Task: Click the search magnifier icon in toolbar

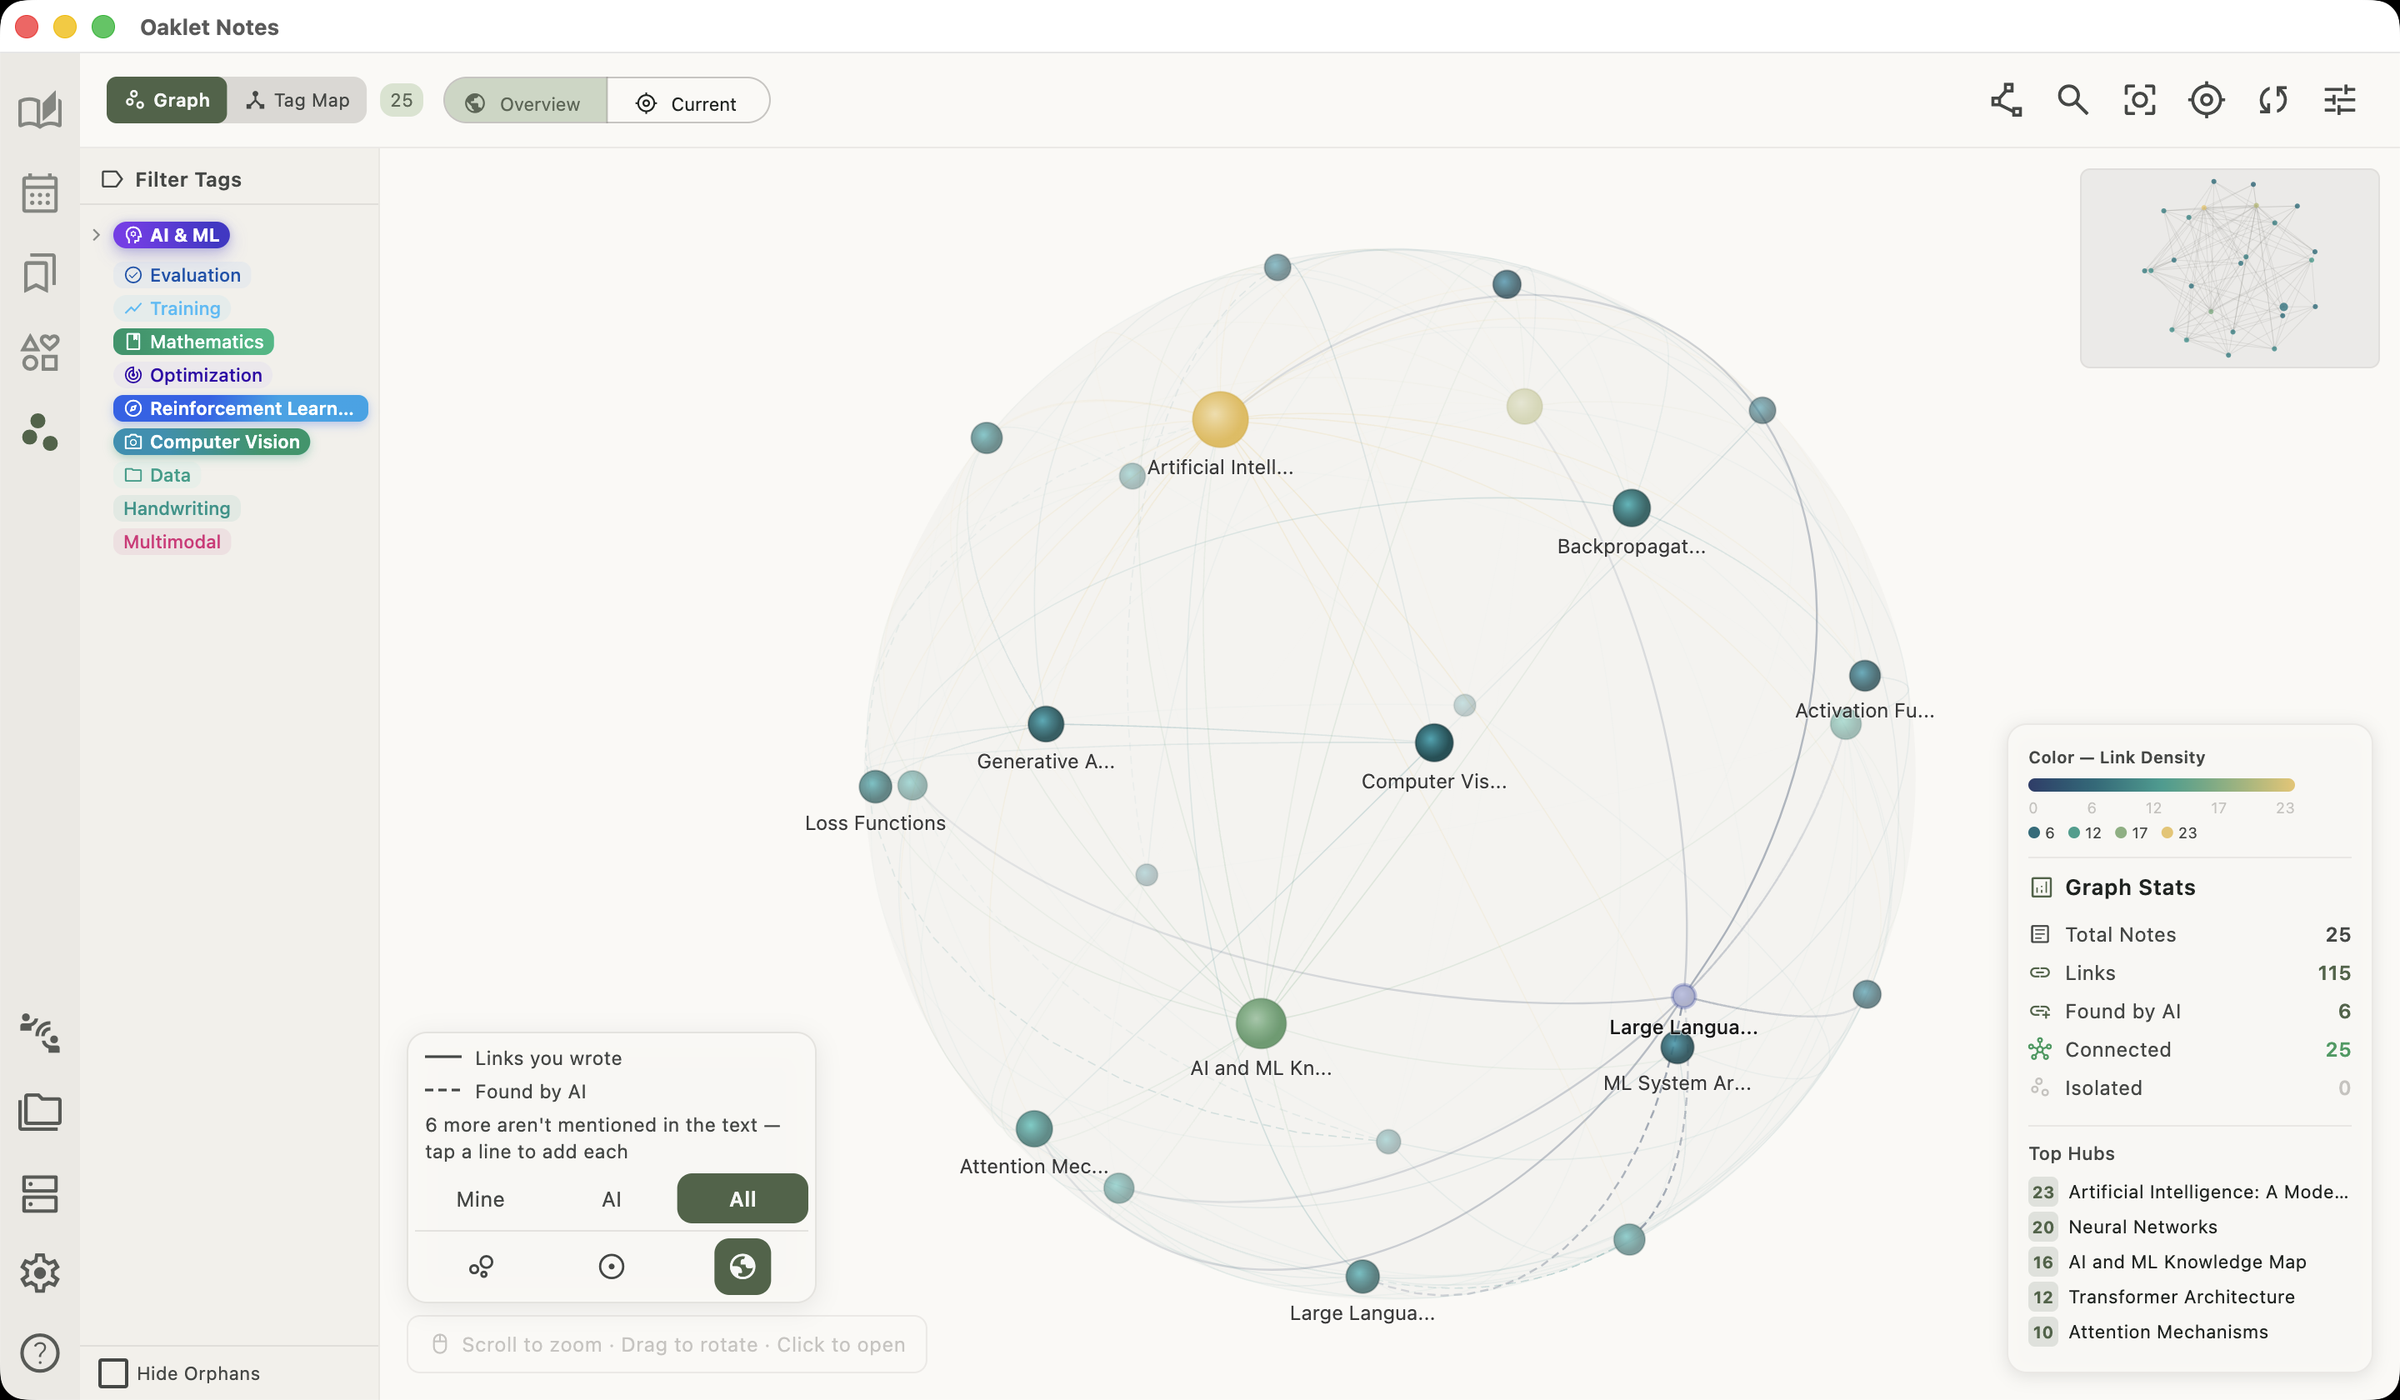Action: click(x=2073, y=100)
